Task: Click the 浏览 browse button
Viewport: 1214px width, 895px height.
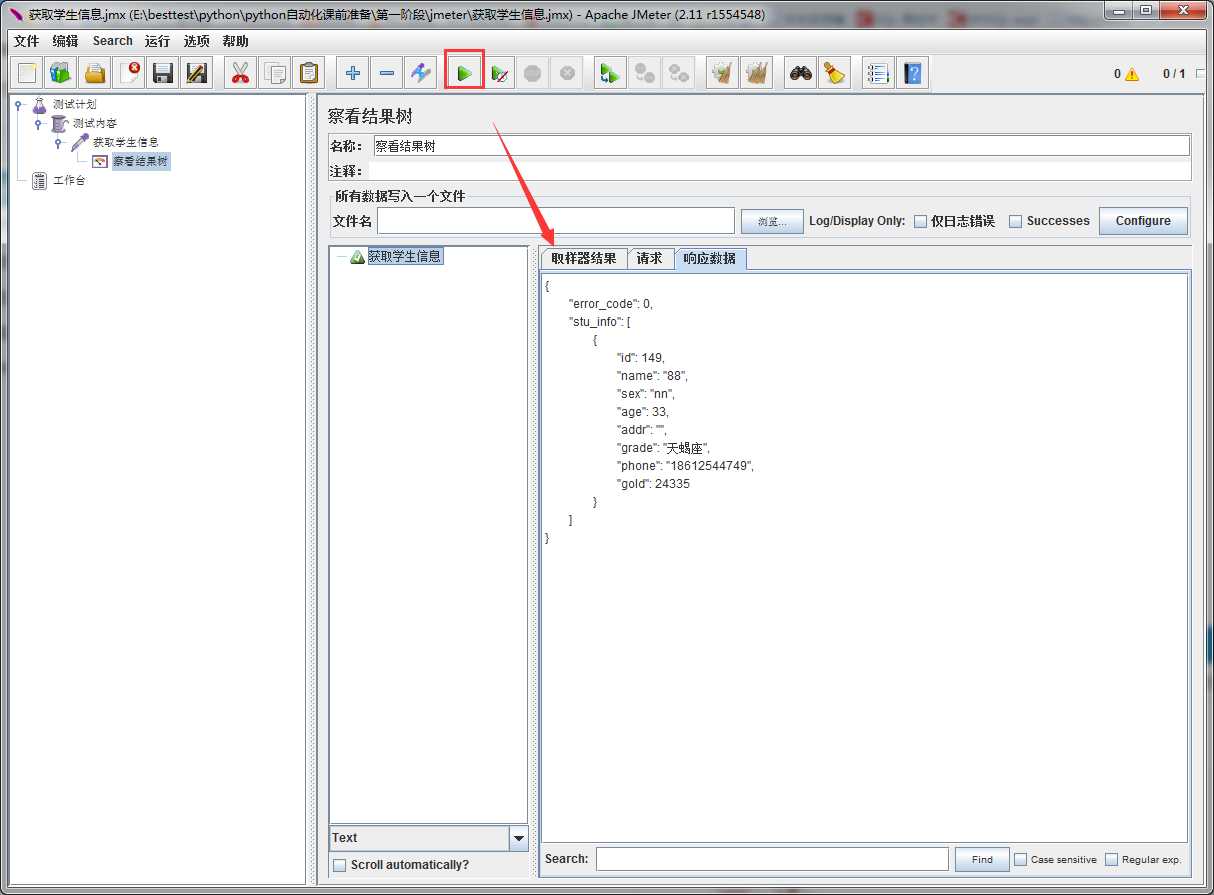Action: (772, 221)
